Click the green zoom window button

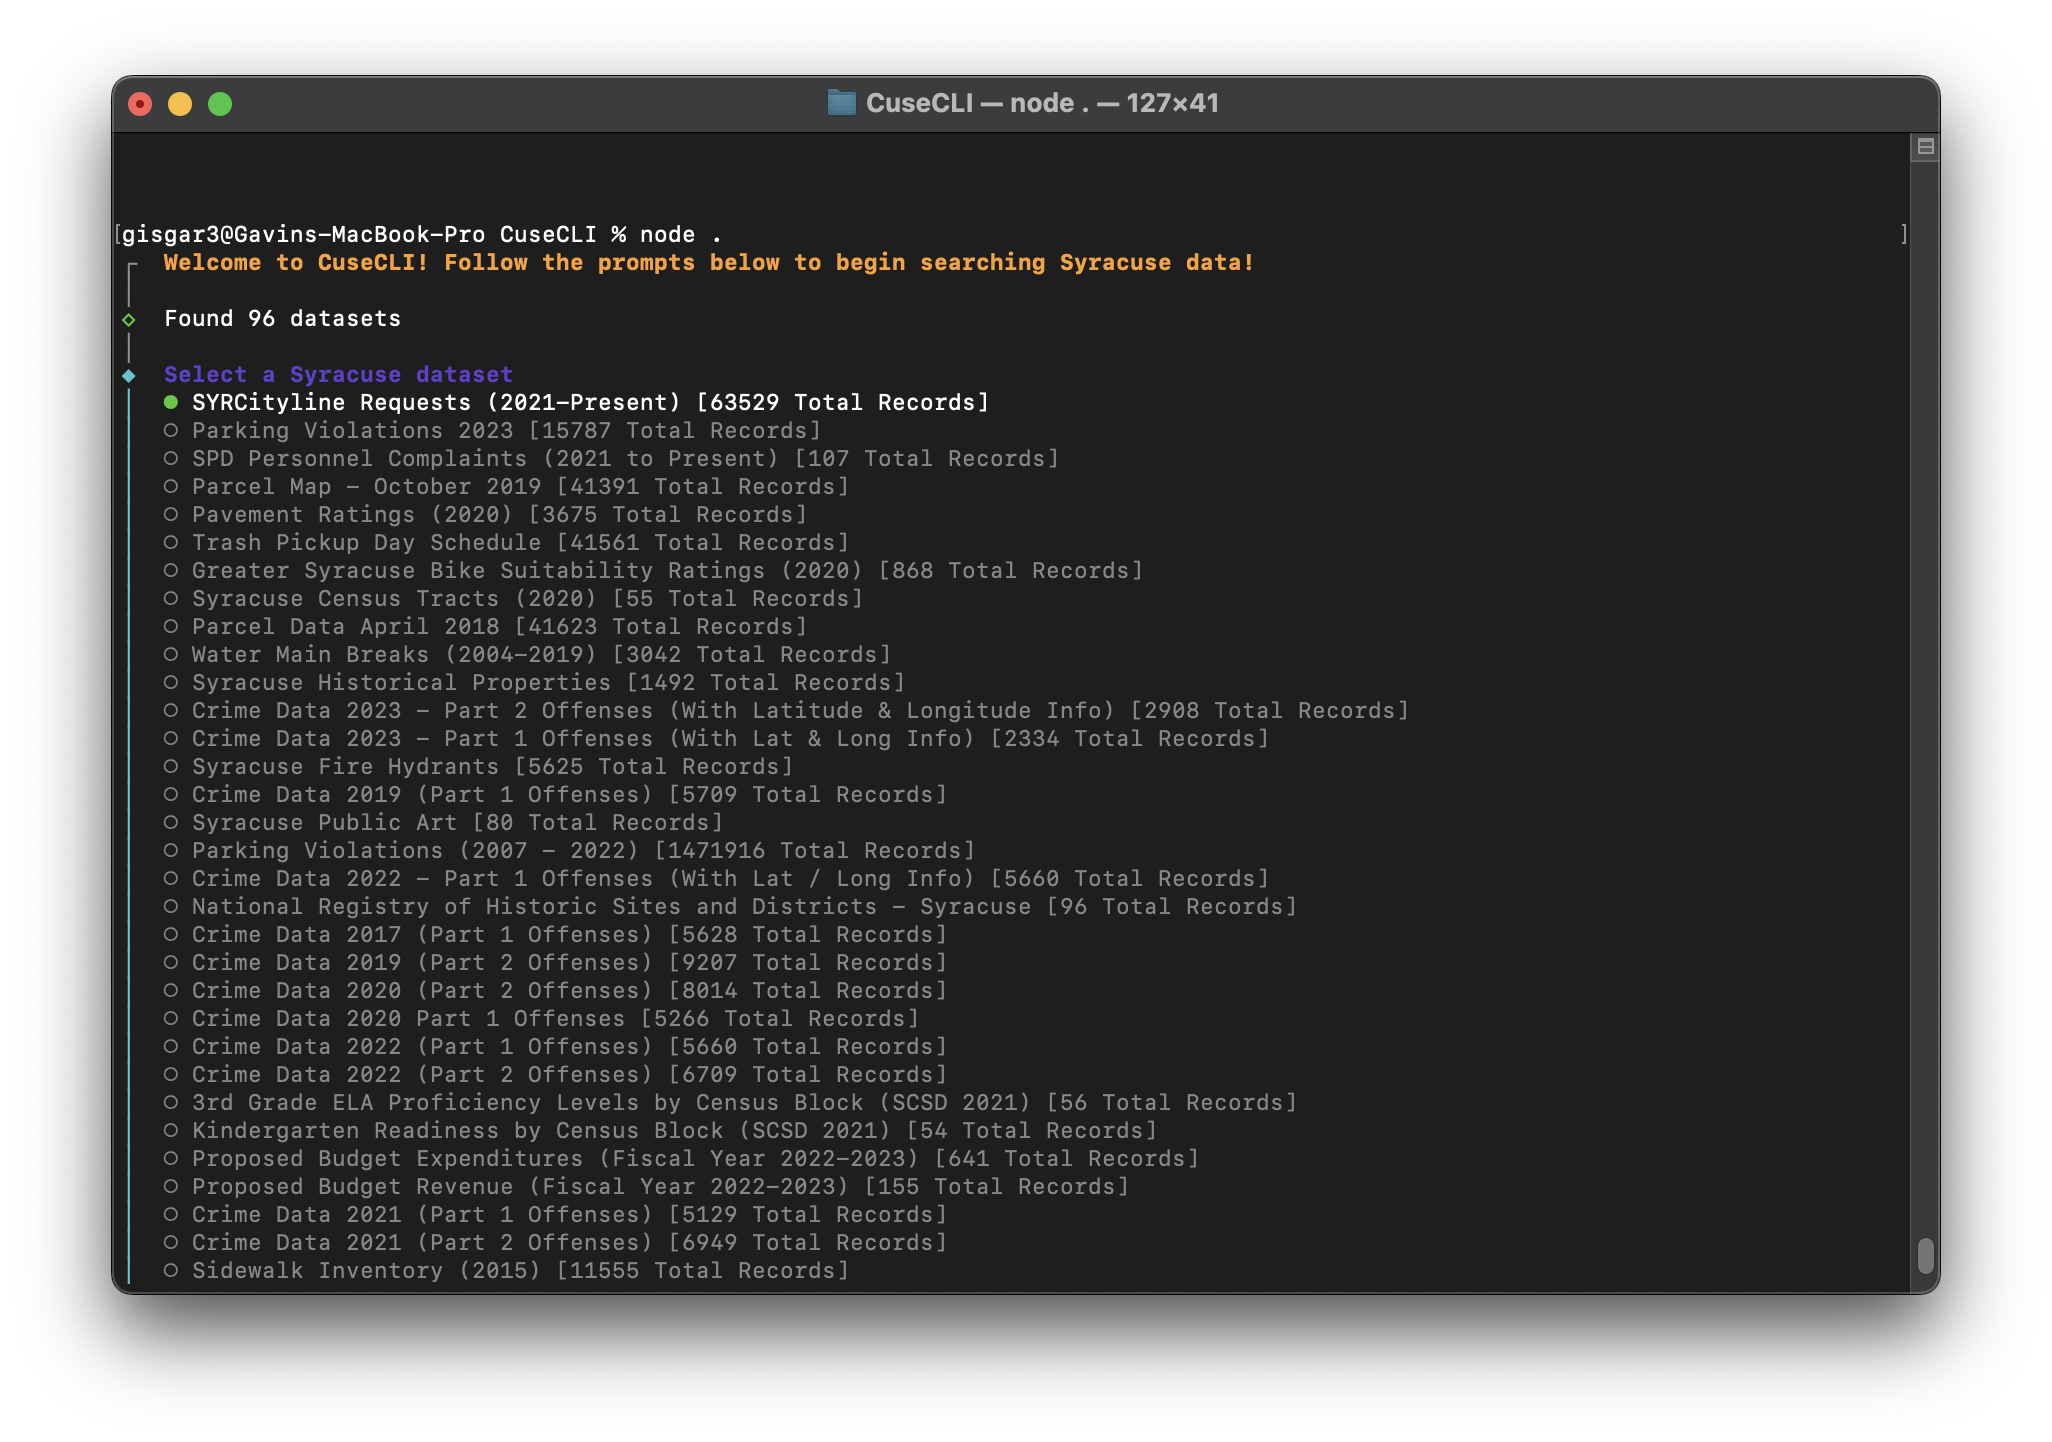pos(220,104)
